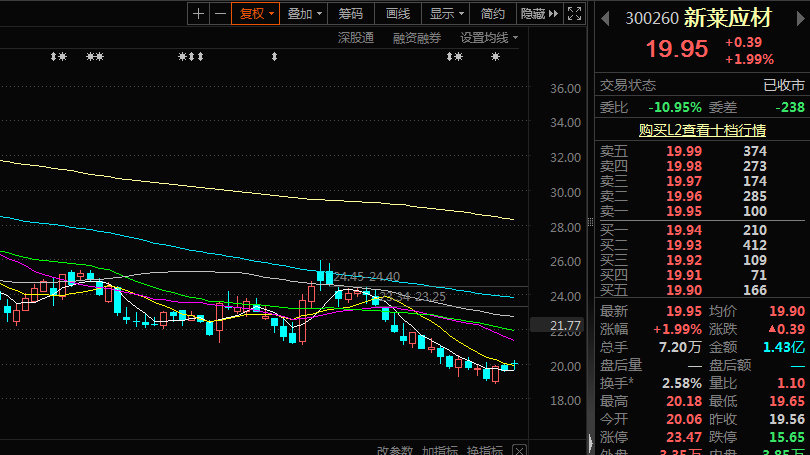Click the 卖二 price 19.96
This screenshot has height=455, width=810.
click(x=684, y=196)
